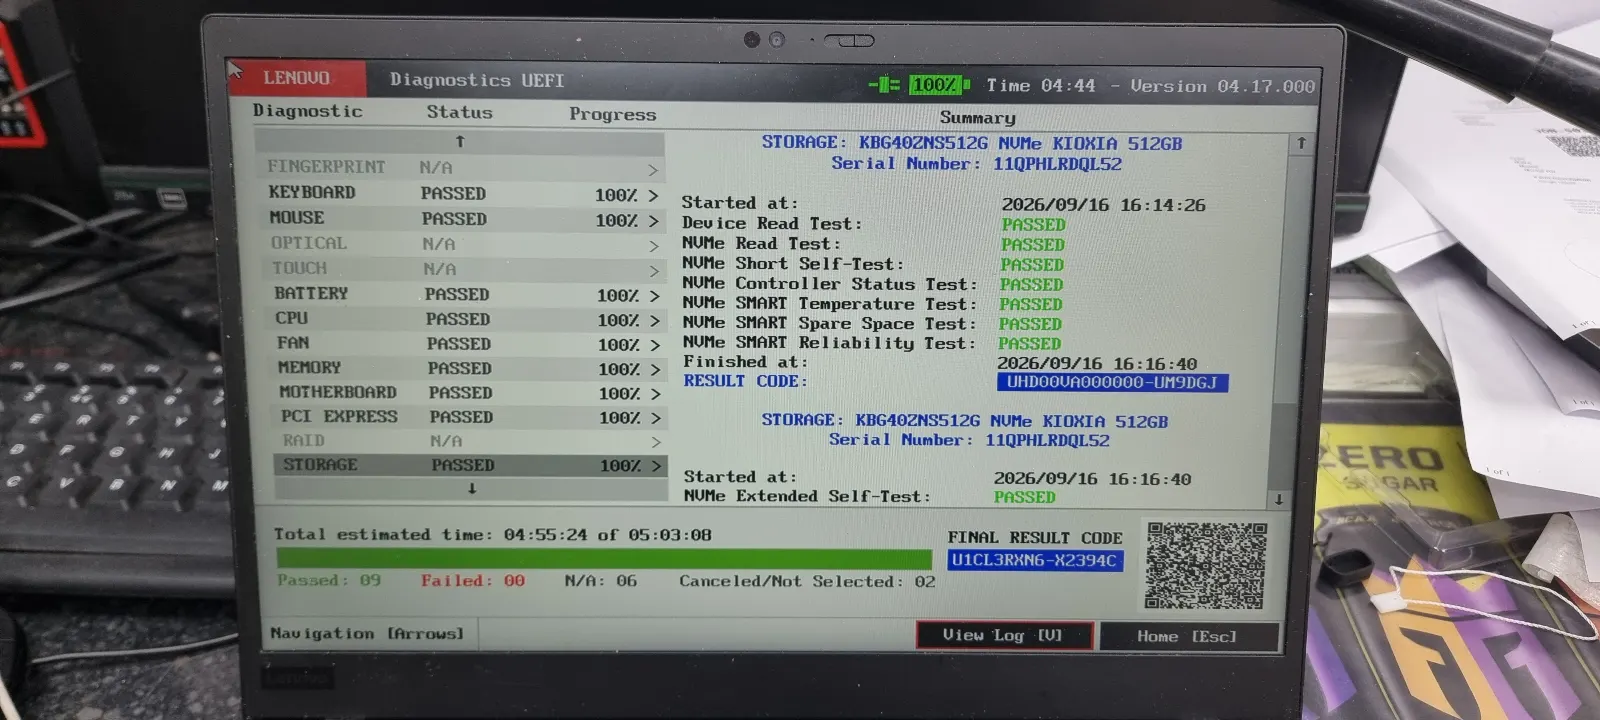Click the Navigation [Arrows] hint

tap(367, 633)
